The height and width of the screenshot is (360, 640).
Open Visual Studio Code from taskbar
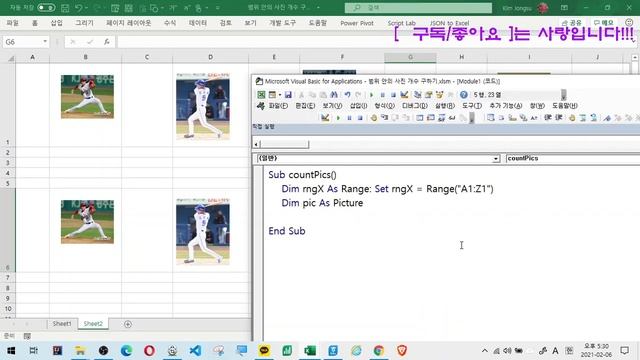195,351
